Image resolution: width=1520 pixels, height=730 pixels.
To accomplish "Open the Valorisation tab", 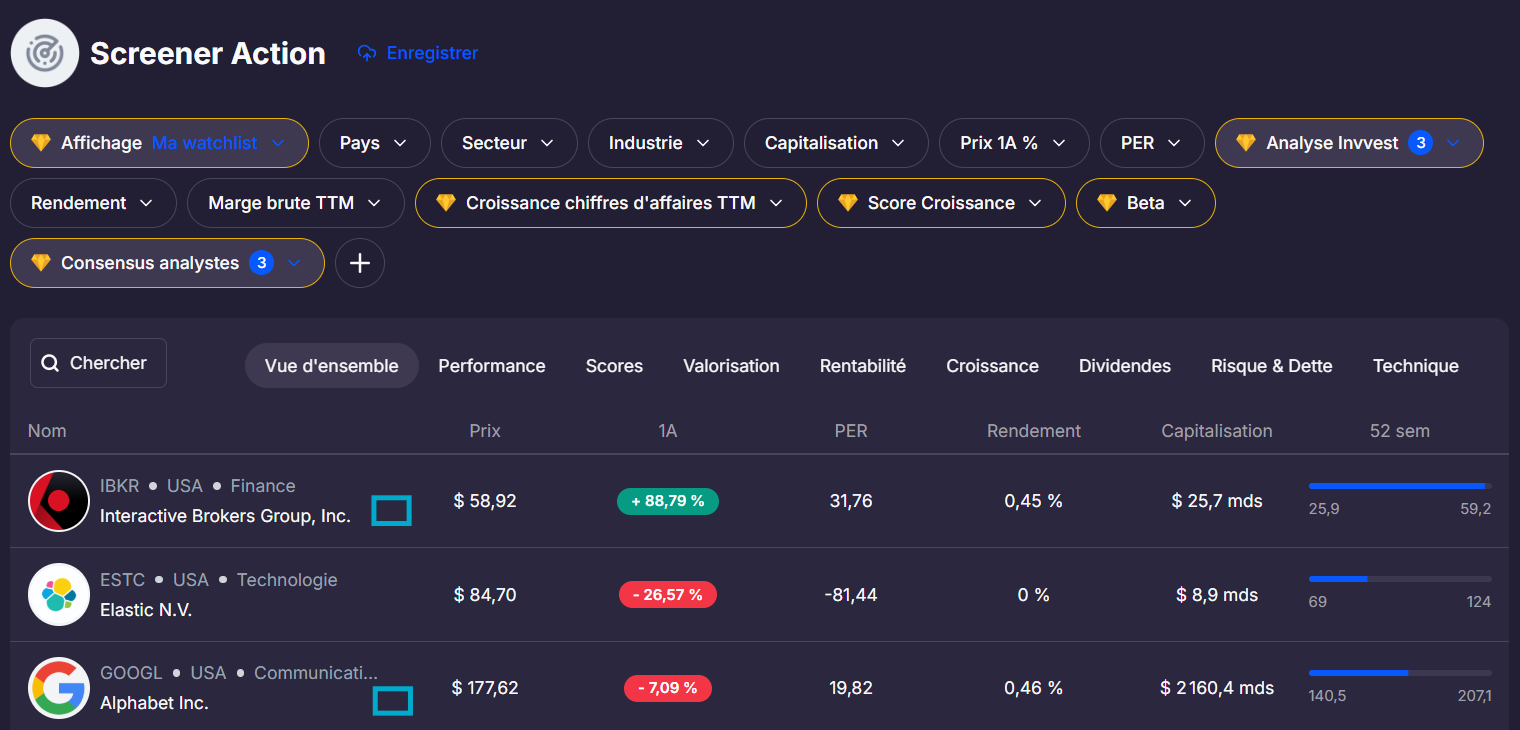I will [x=731, y=366].
